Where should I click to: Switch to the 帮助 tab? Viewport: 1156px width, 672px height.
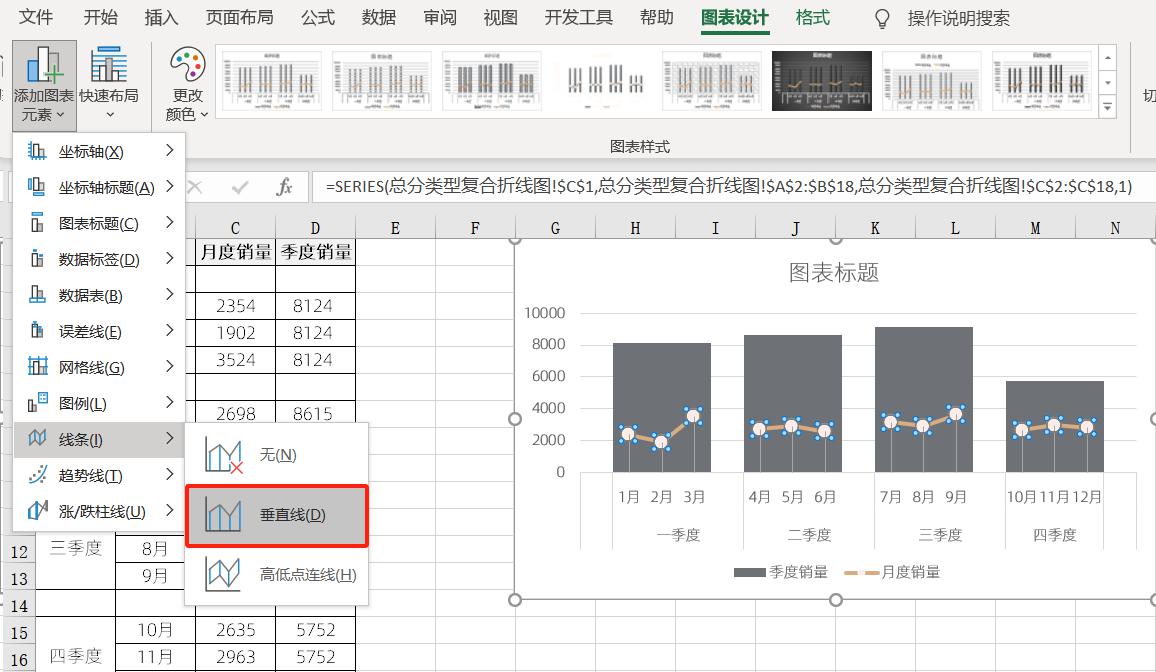pyautogui.click(x=657, y=17)
